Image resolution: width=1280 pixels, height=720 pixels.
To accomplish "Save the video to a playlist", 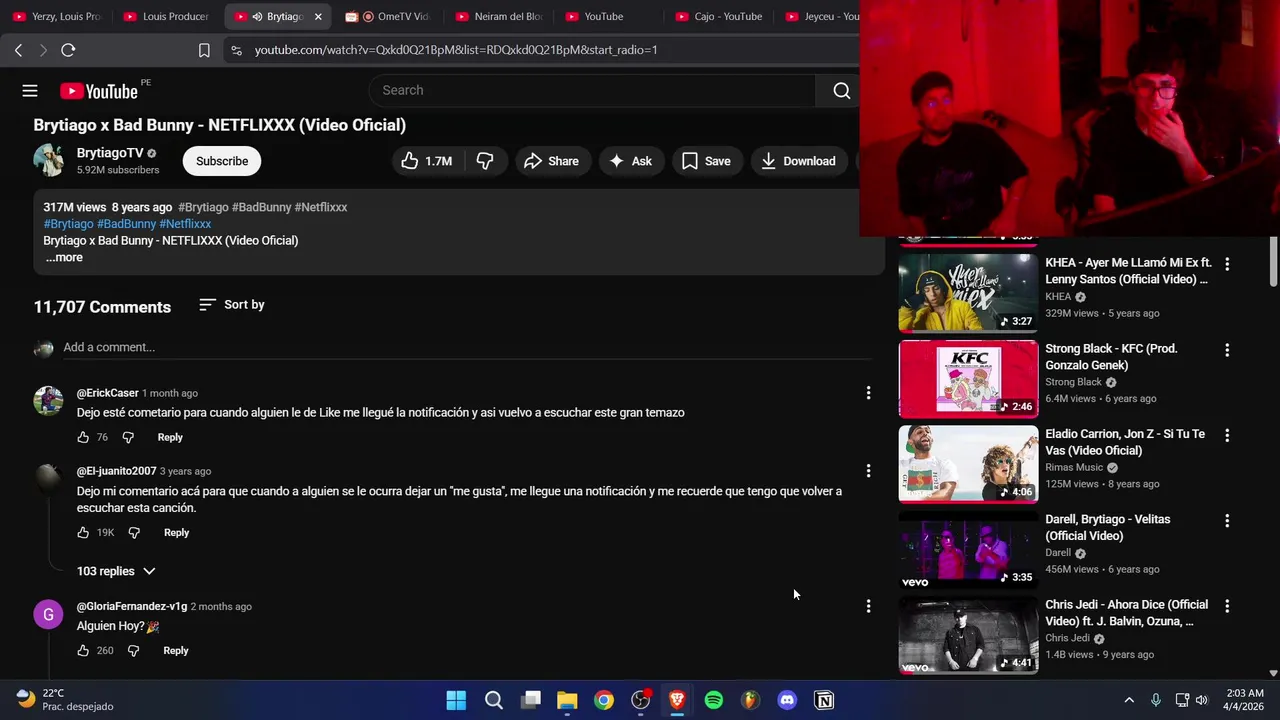I will (706, 161).
